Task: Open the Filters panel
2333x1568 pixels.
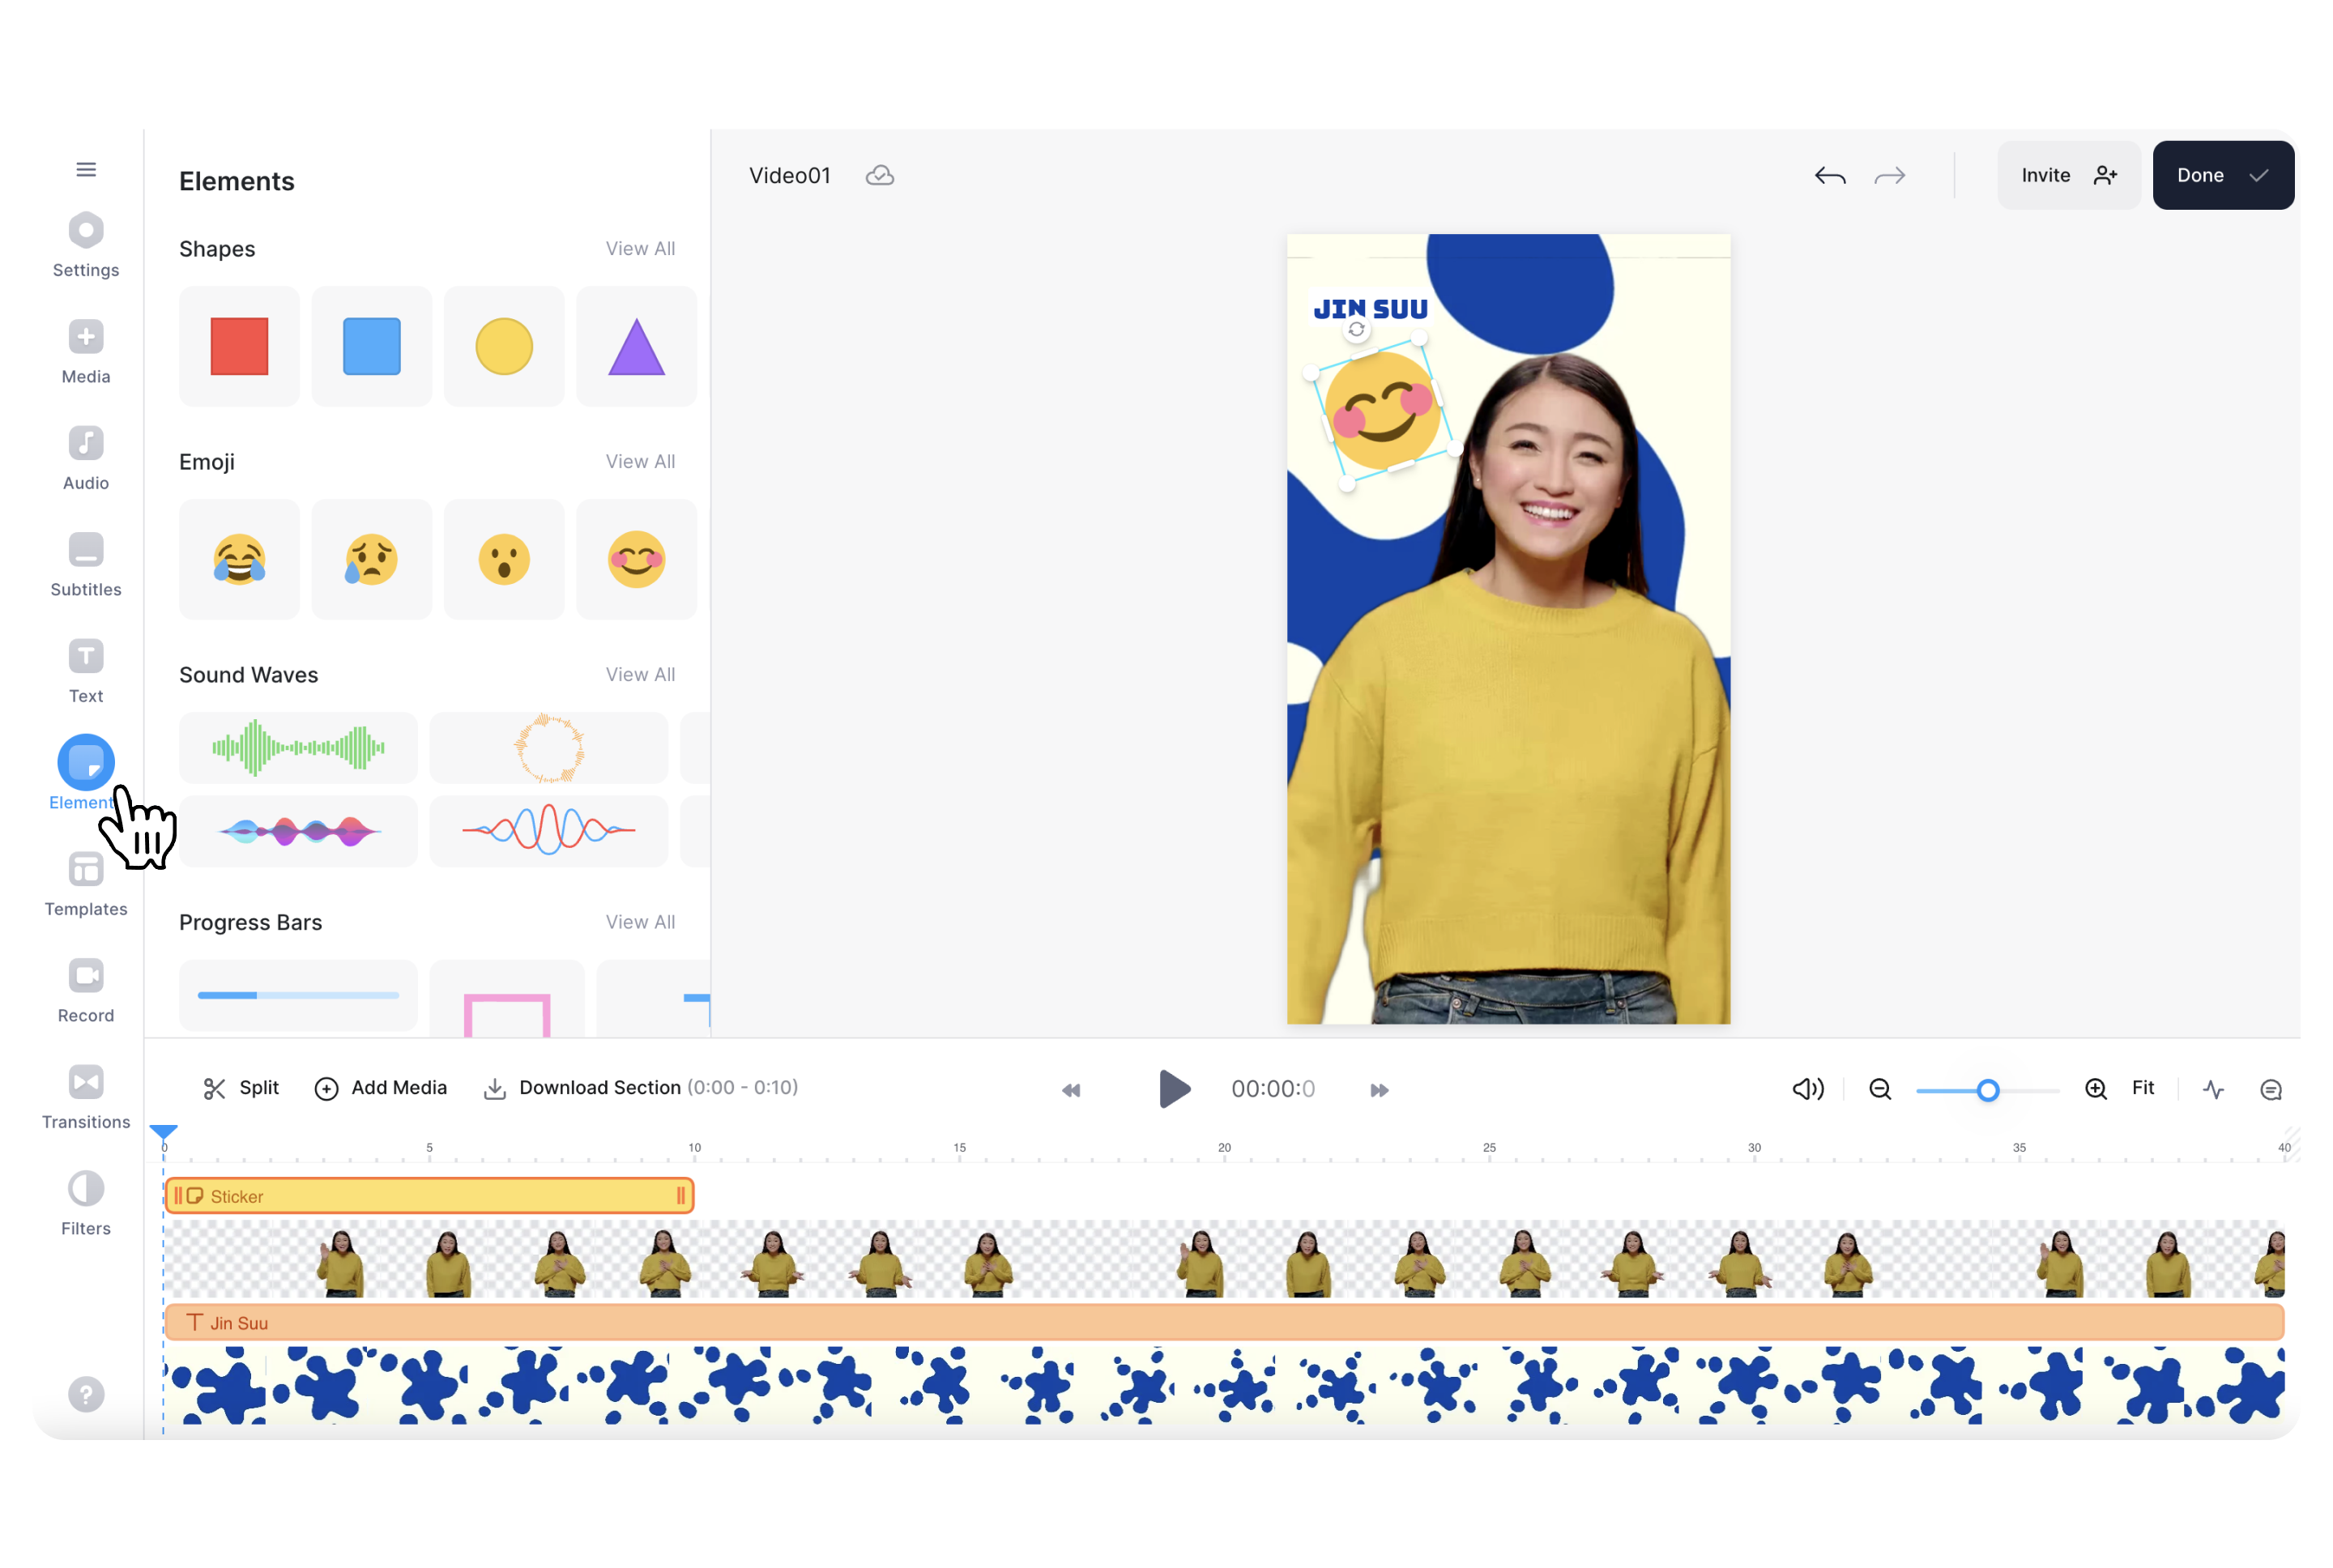Action: click(x=86, y=1204)
